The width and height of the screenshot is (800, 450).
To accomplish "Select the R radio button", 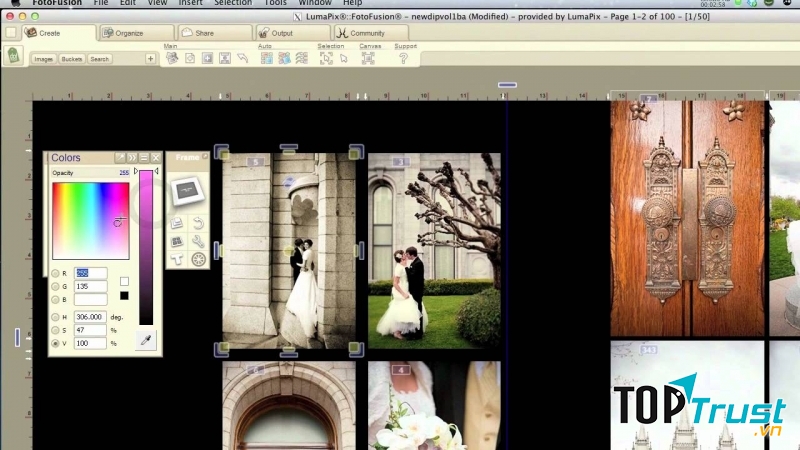I will [x=55, y=273].
